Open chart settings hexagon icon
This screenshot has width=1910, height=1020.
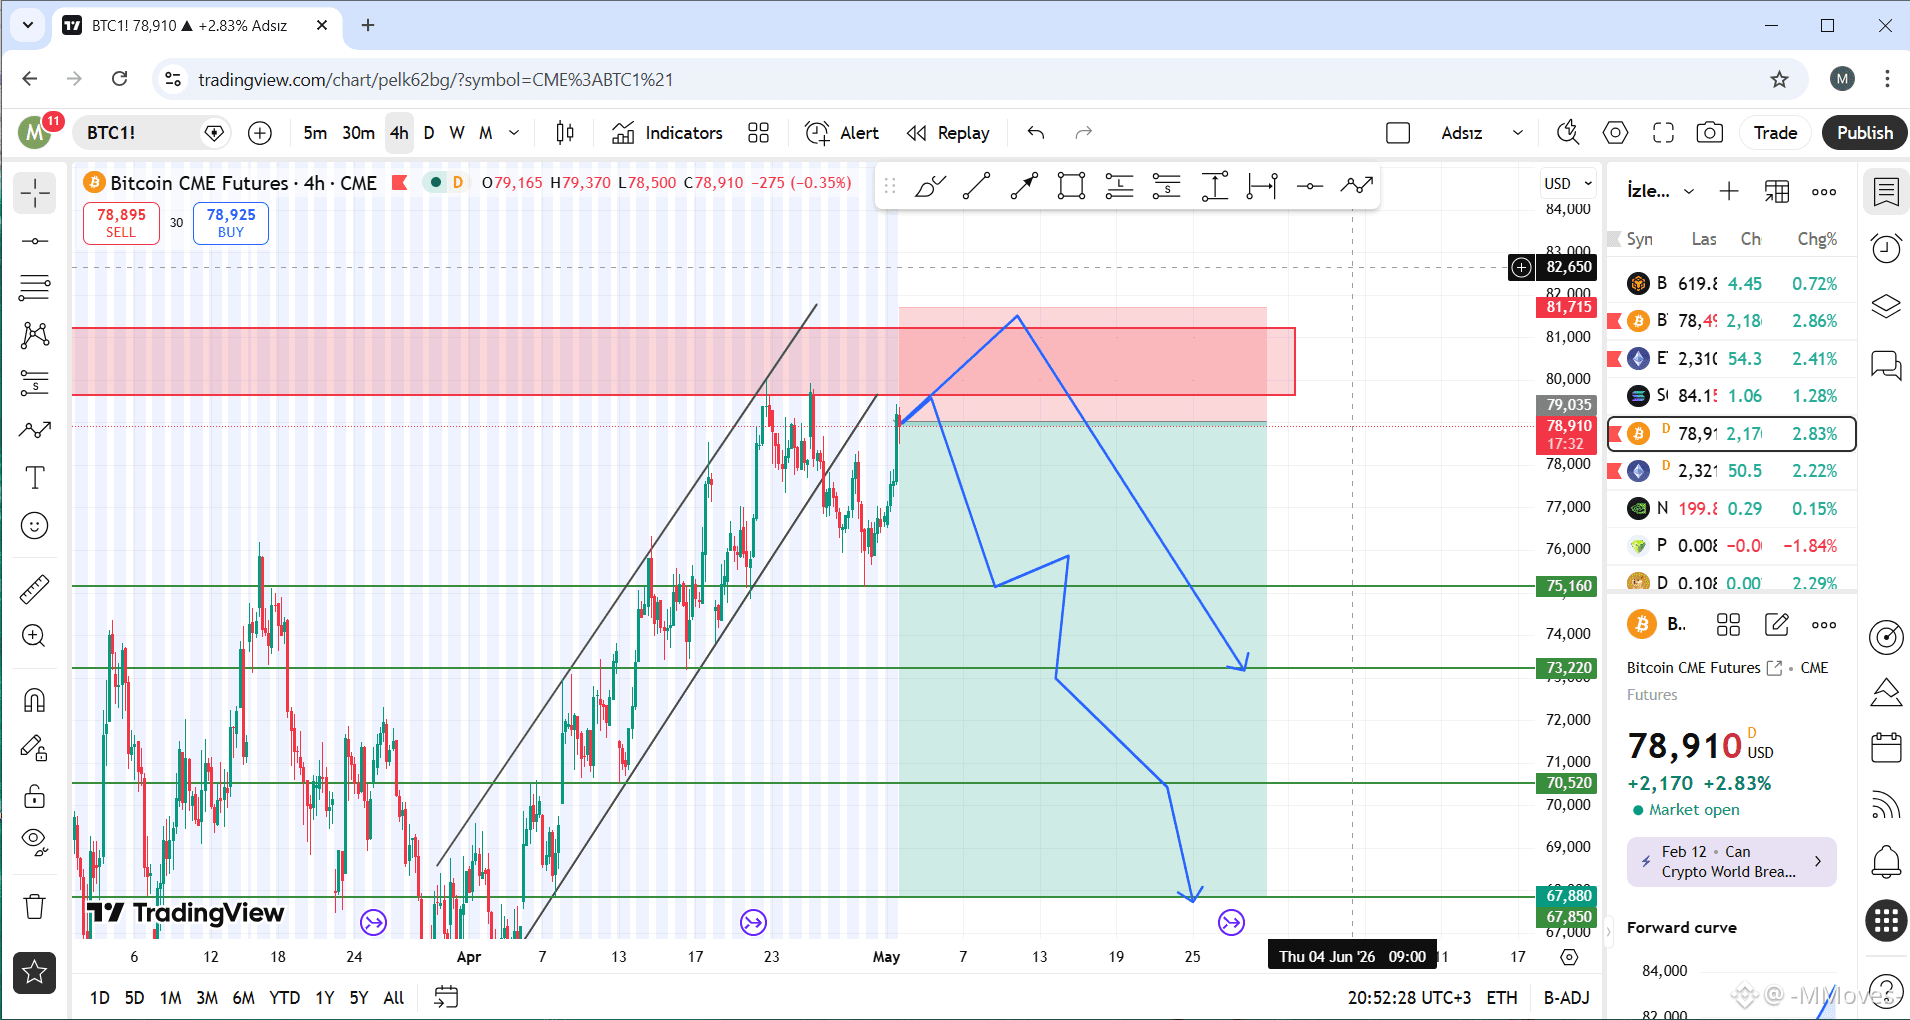pos(1615,133)
